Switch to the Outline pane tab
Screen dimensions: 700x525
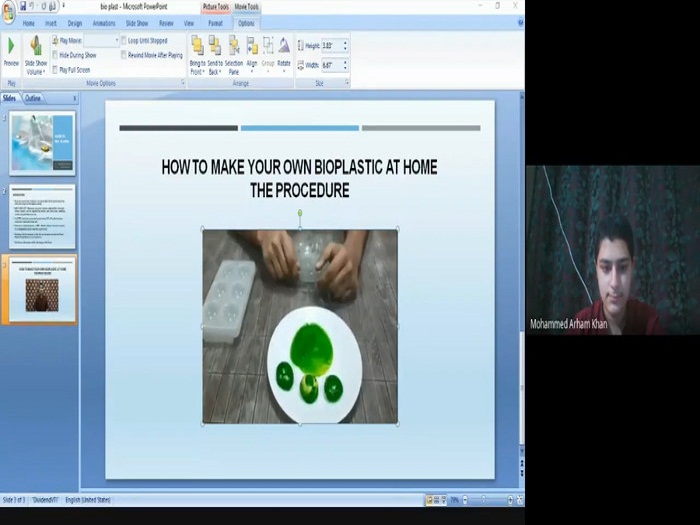pos(33,98)
